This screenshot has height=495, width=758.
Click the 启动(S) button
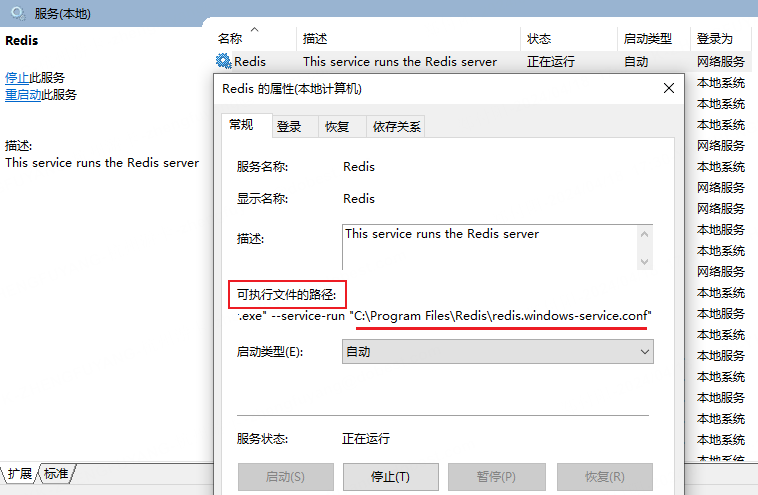click(286, 477)
